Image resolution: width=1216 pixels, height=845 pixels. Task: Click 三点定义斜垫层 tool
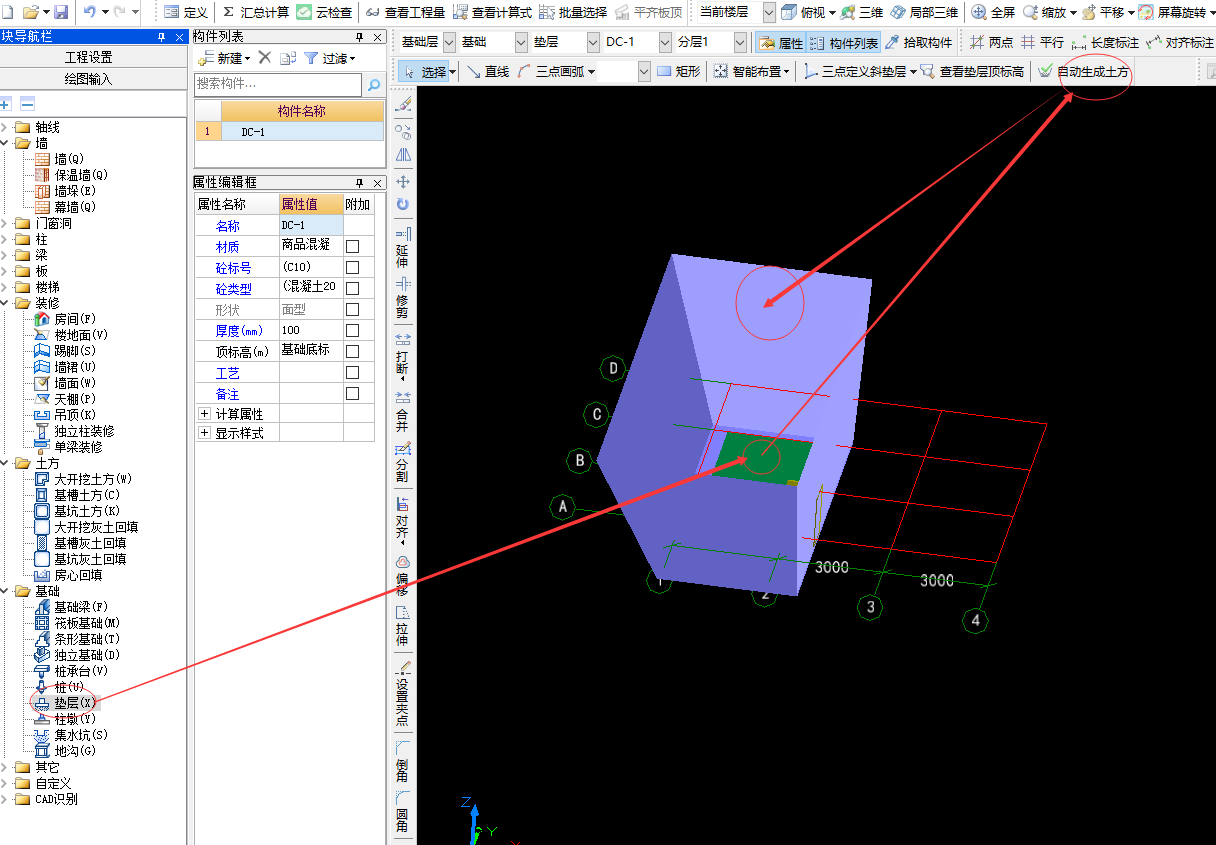pyautogui.click(x=860, y=71)
